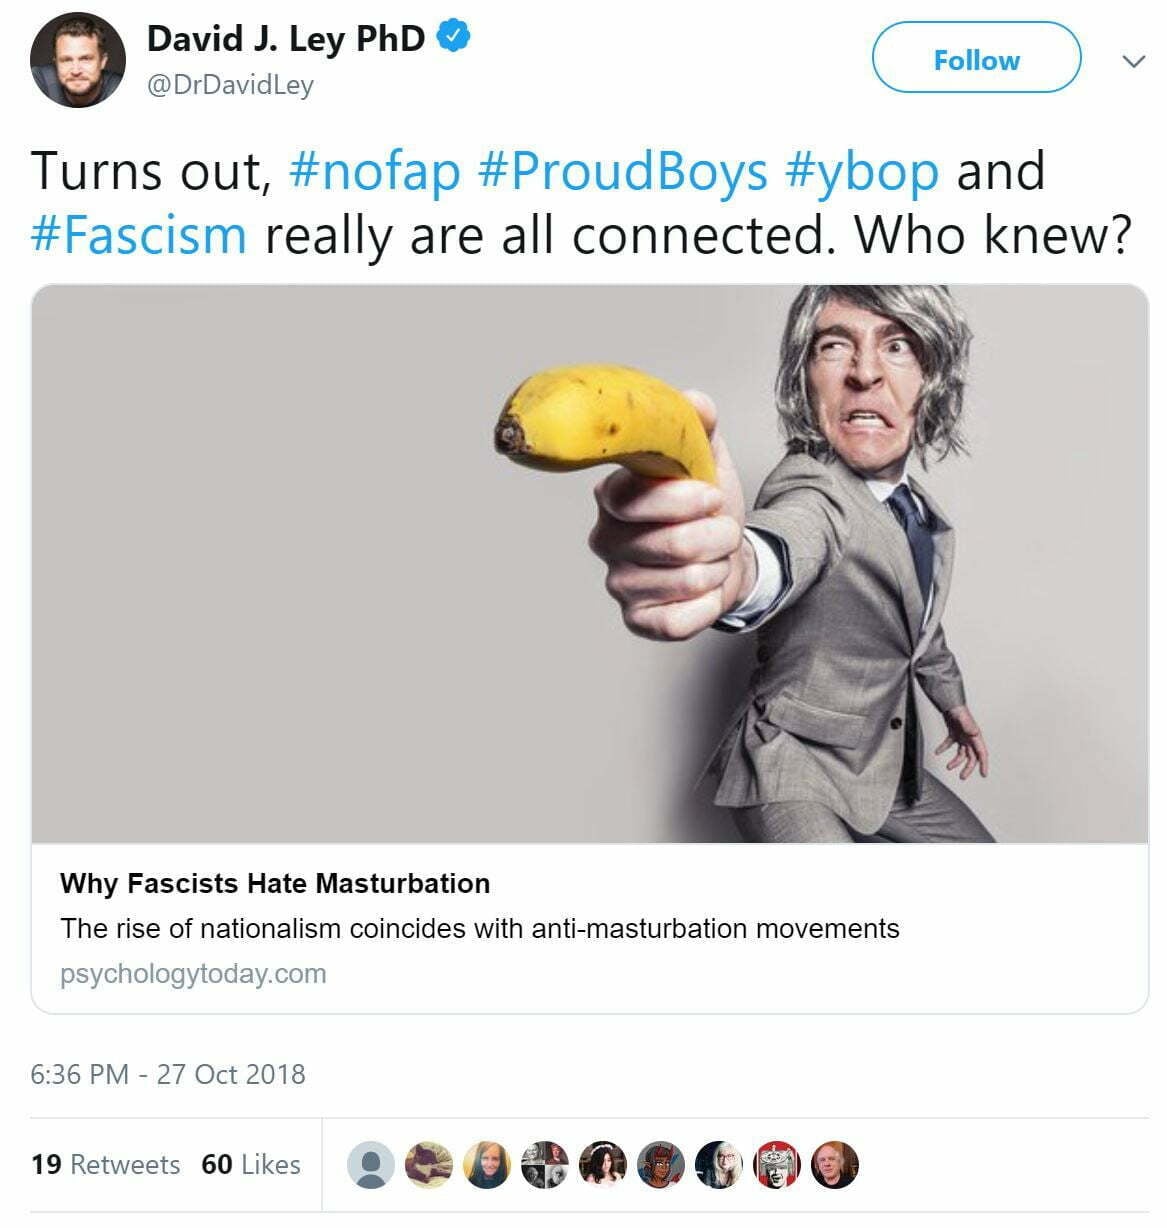Click the four-photo collage liker avatar
The height and width of the screenshot is (1228, 1167).
pyautogui.click(x=545, y=1165)
